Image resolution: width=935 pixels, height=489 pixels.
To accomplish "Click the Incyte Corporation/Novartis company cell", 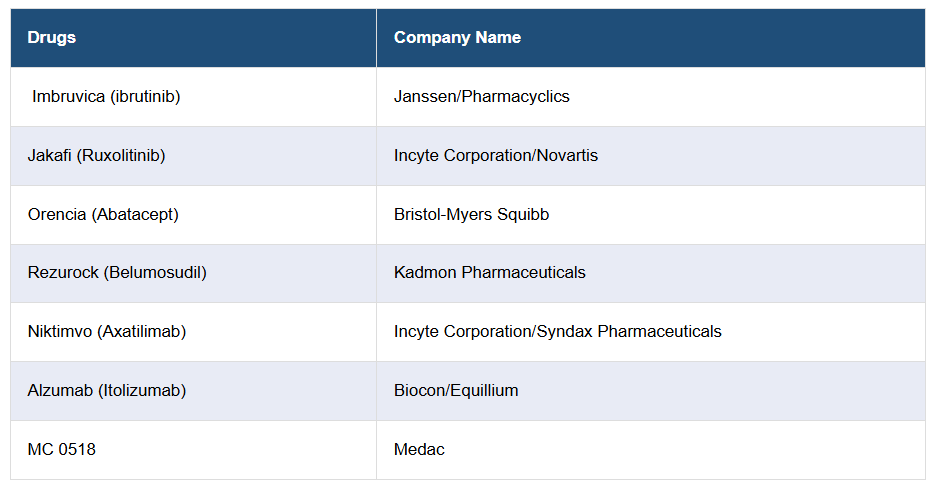I will pos(495,156).
